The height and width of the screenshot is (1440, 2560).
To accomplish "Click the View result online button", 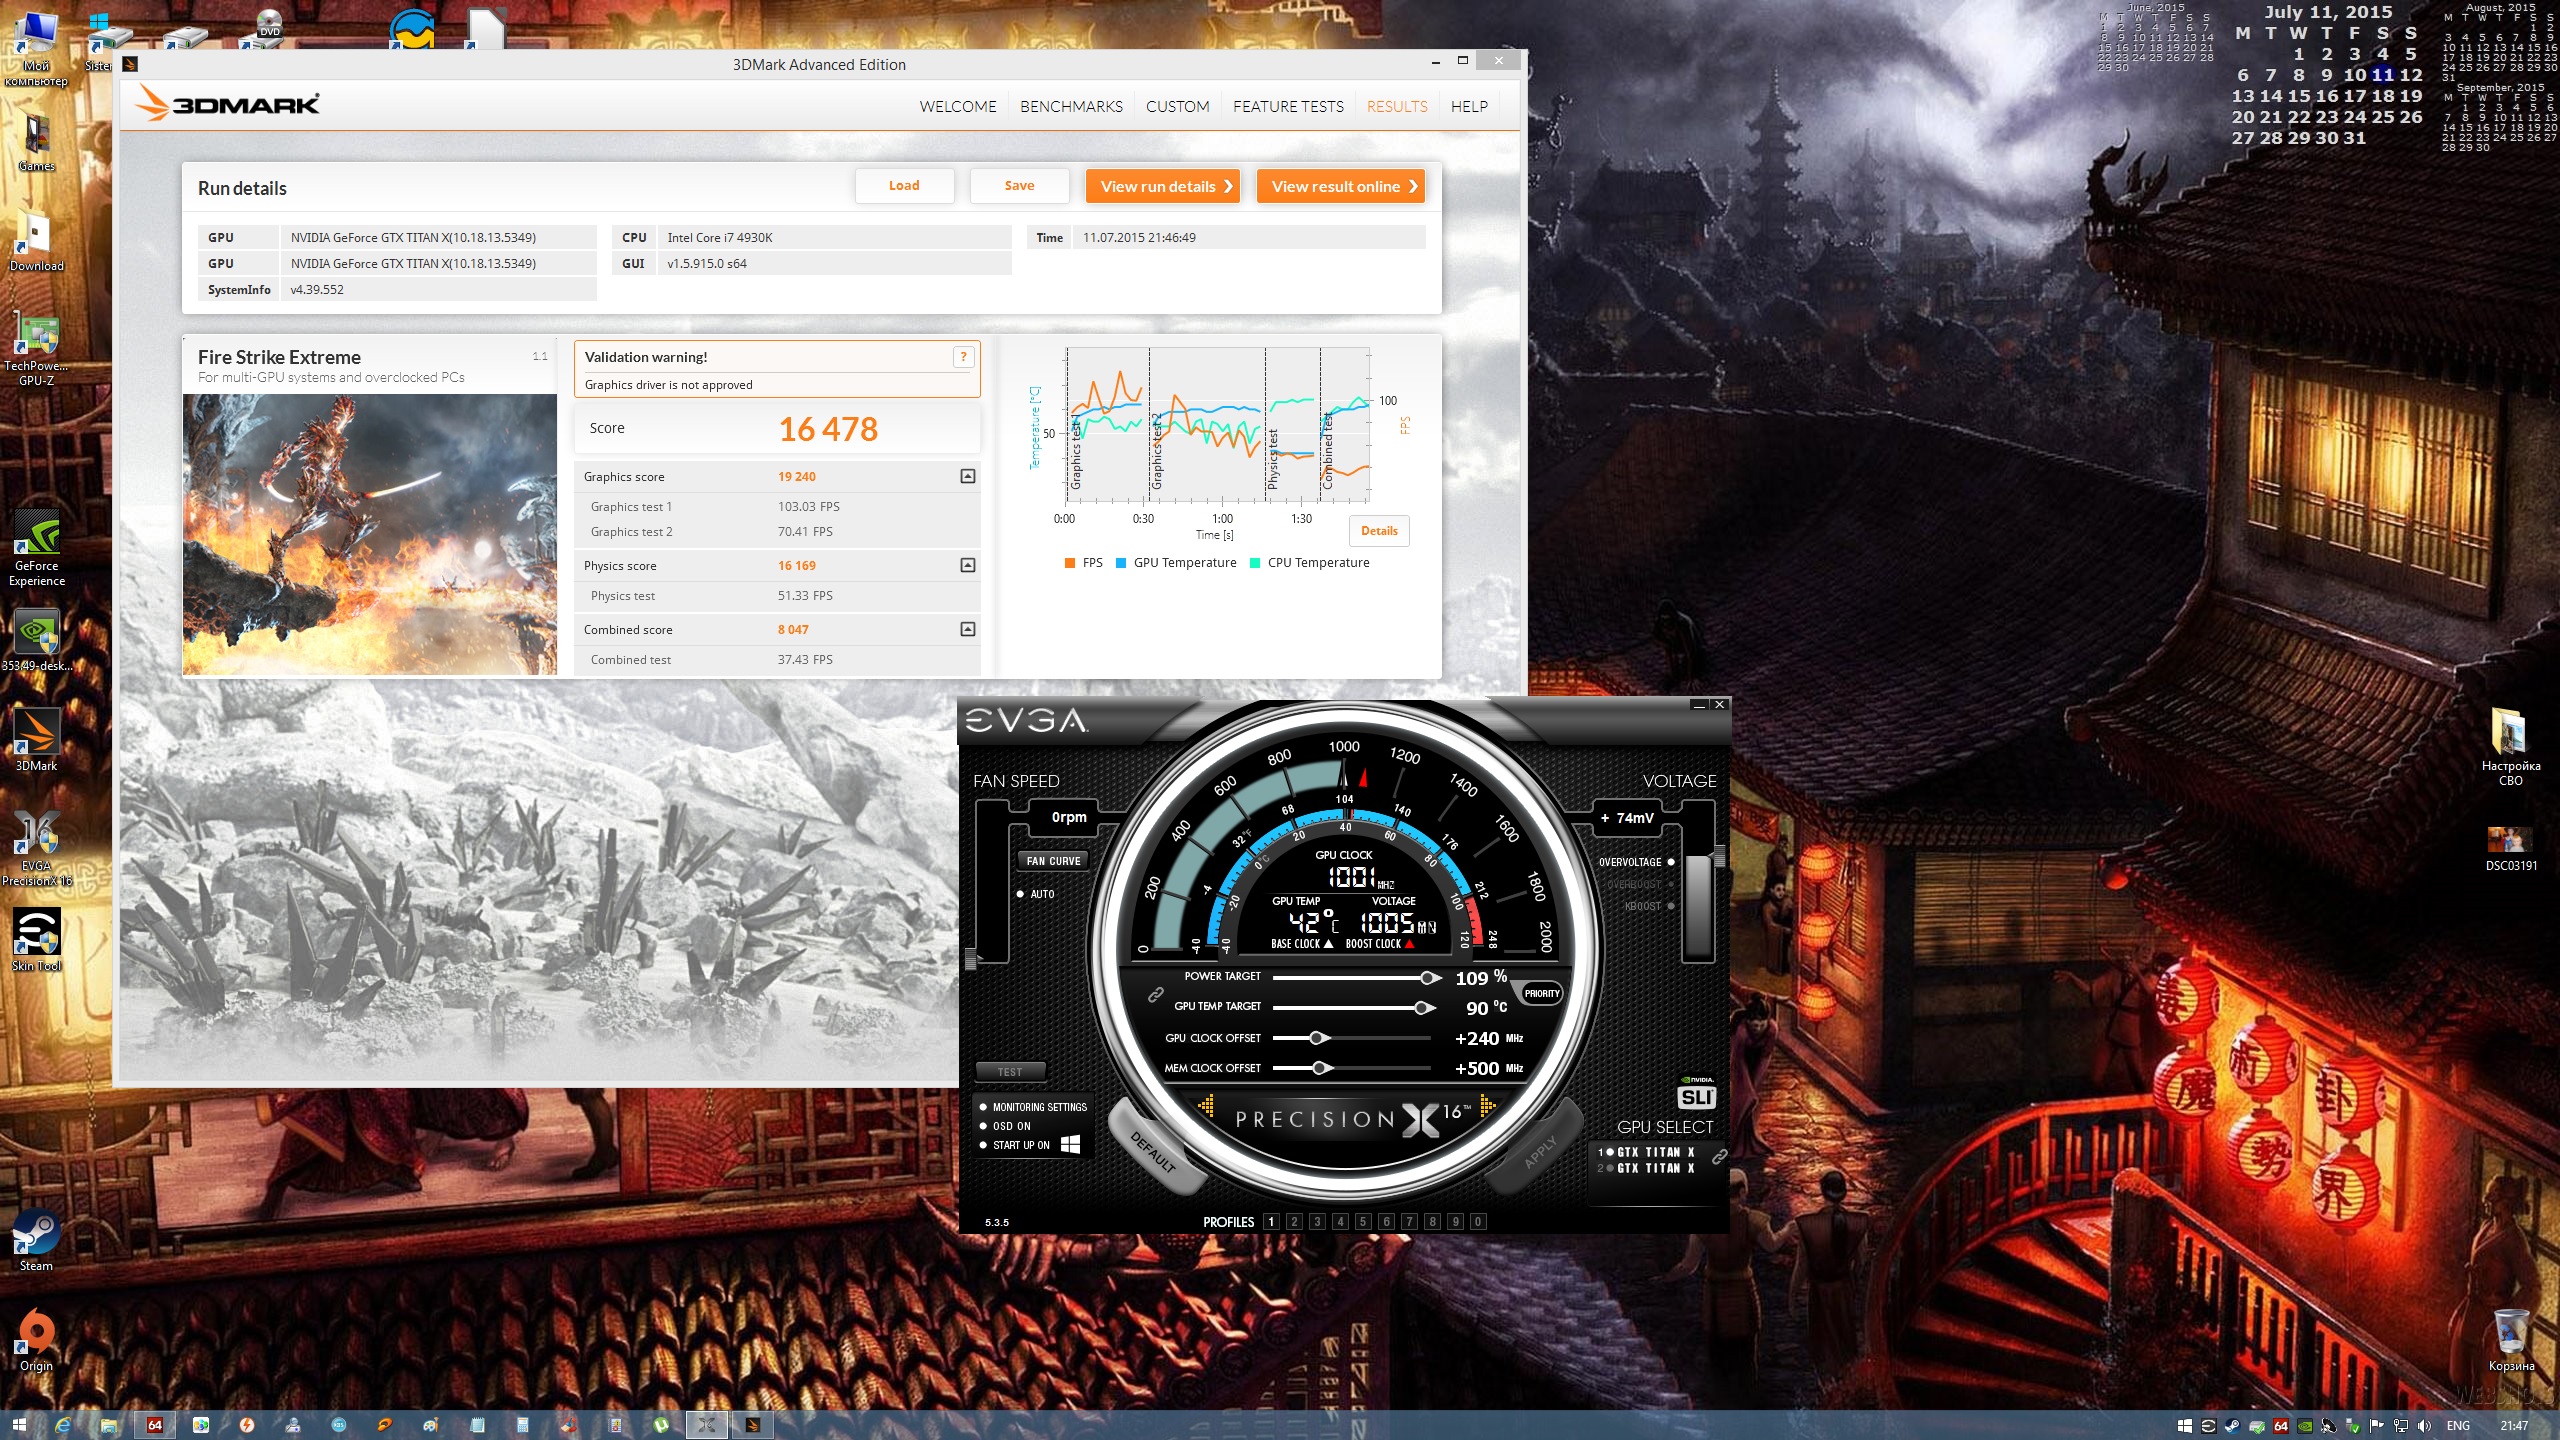I will click(x=1340, y=187).
